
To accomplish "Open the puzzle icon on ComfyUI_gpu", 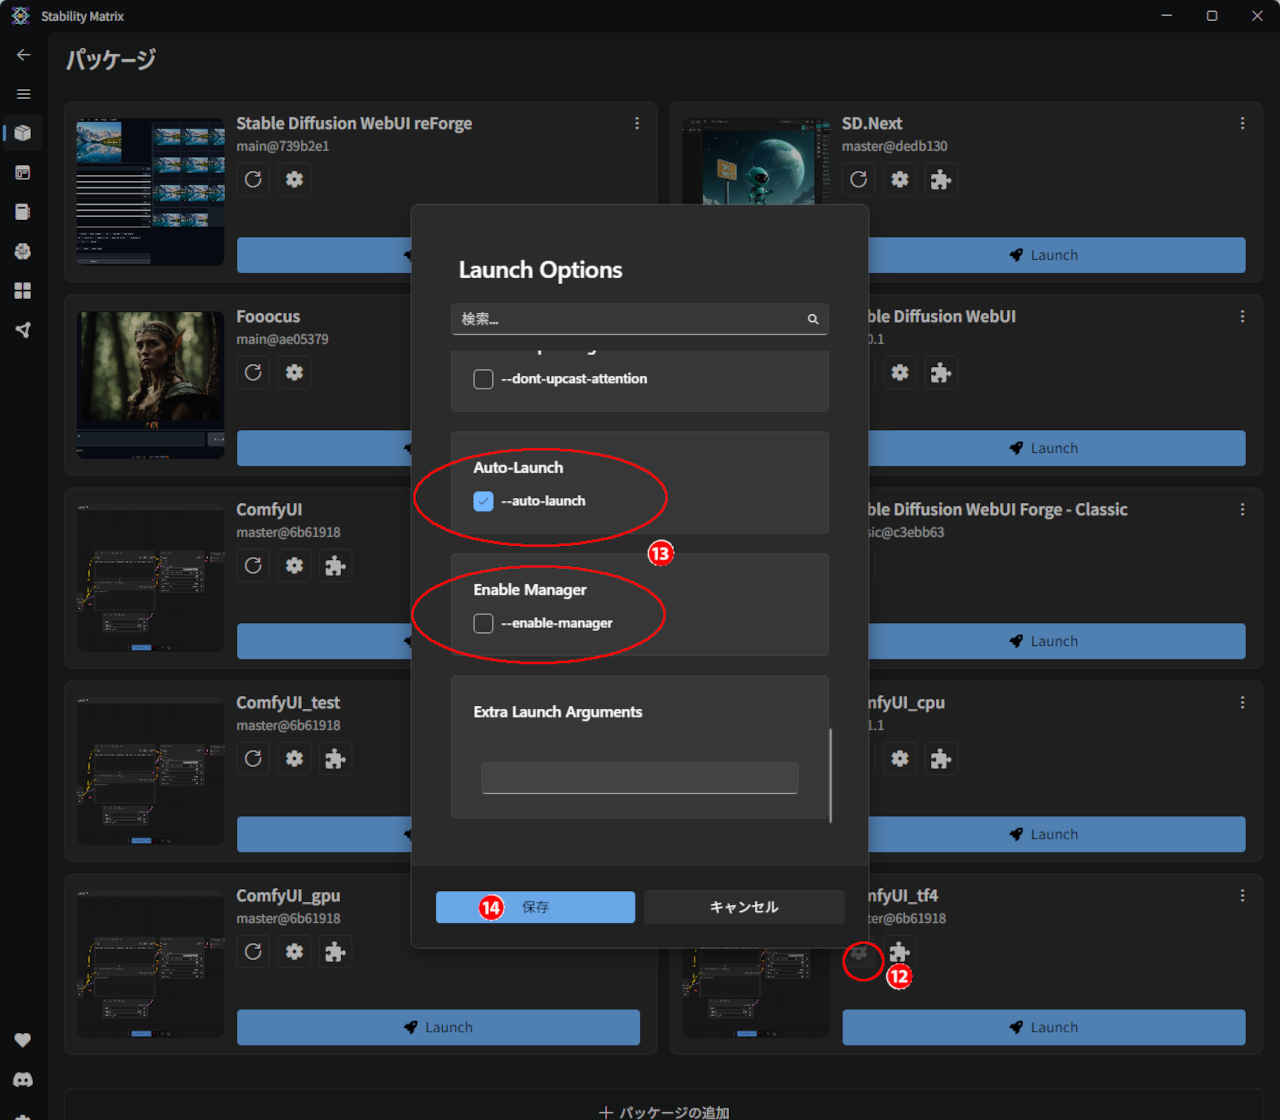I will [335, 951].
